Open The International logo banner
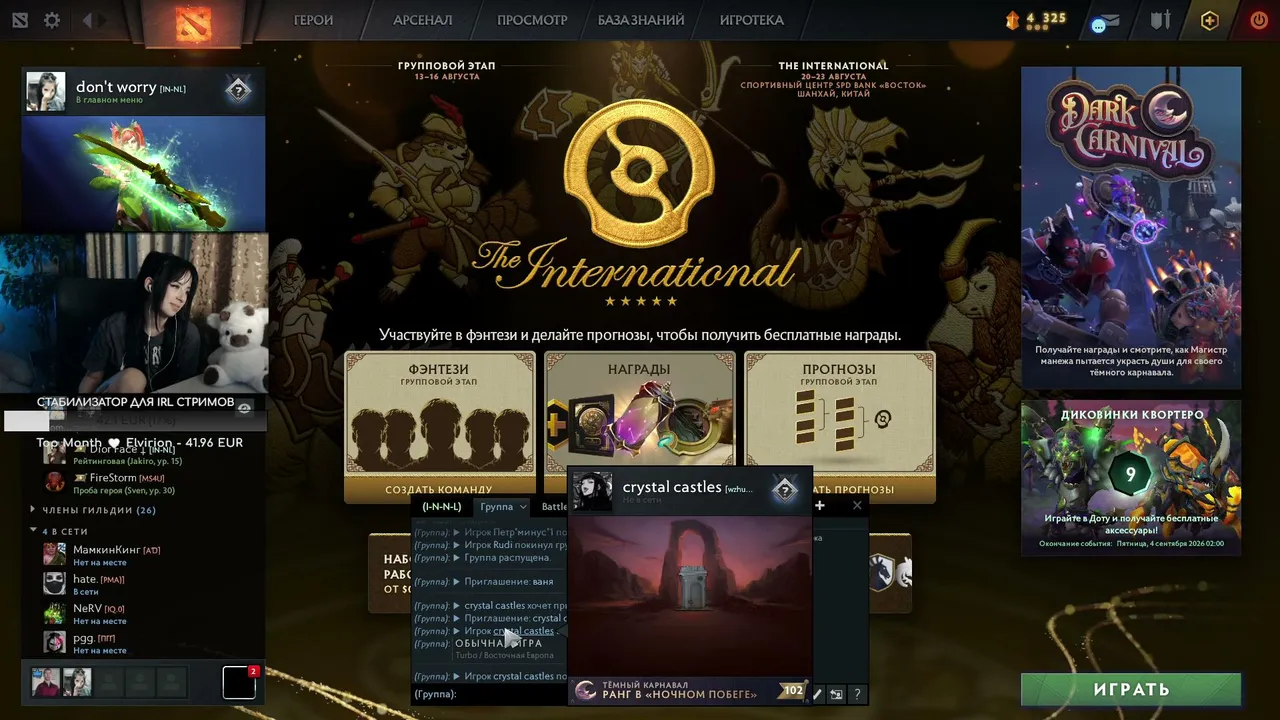 (x=637, y=198)
